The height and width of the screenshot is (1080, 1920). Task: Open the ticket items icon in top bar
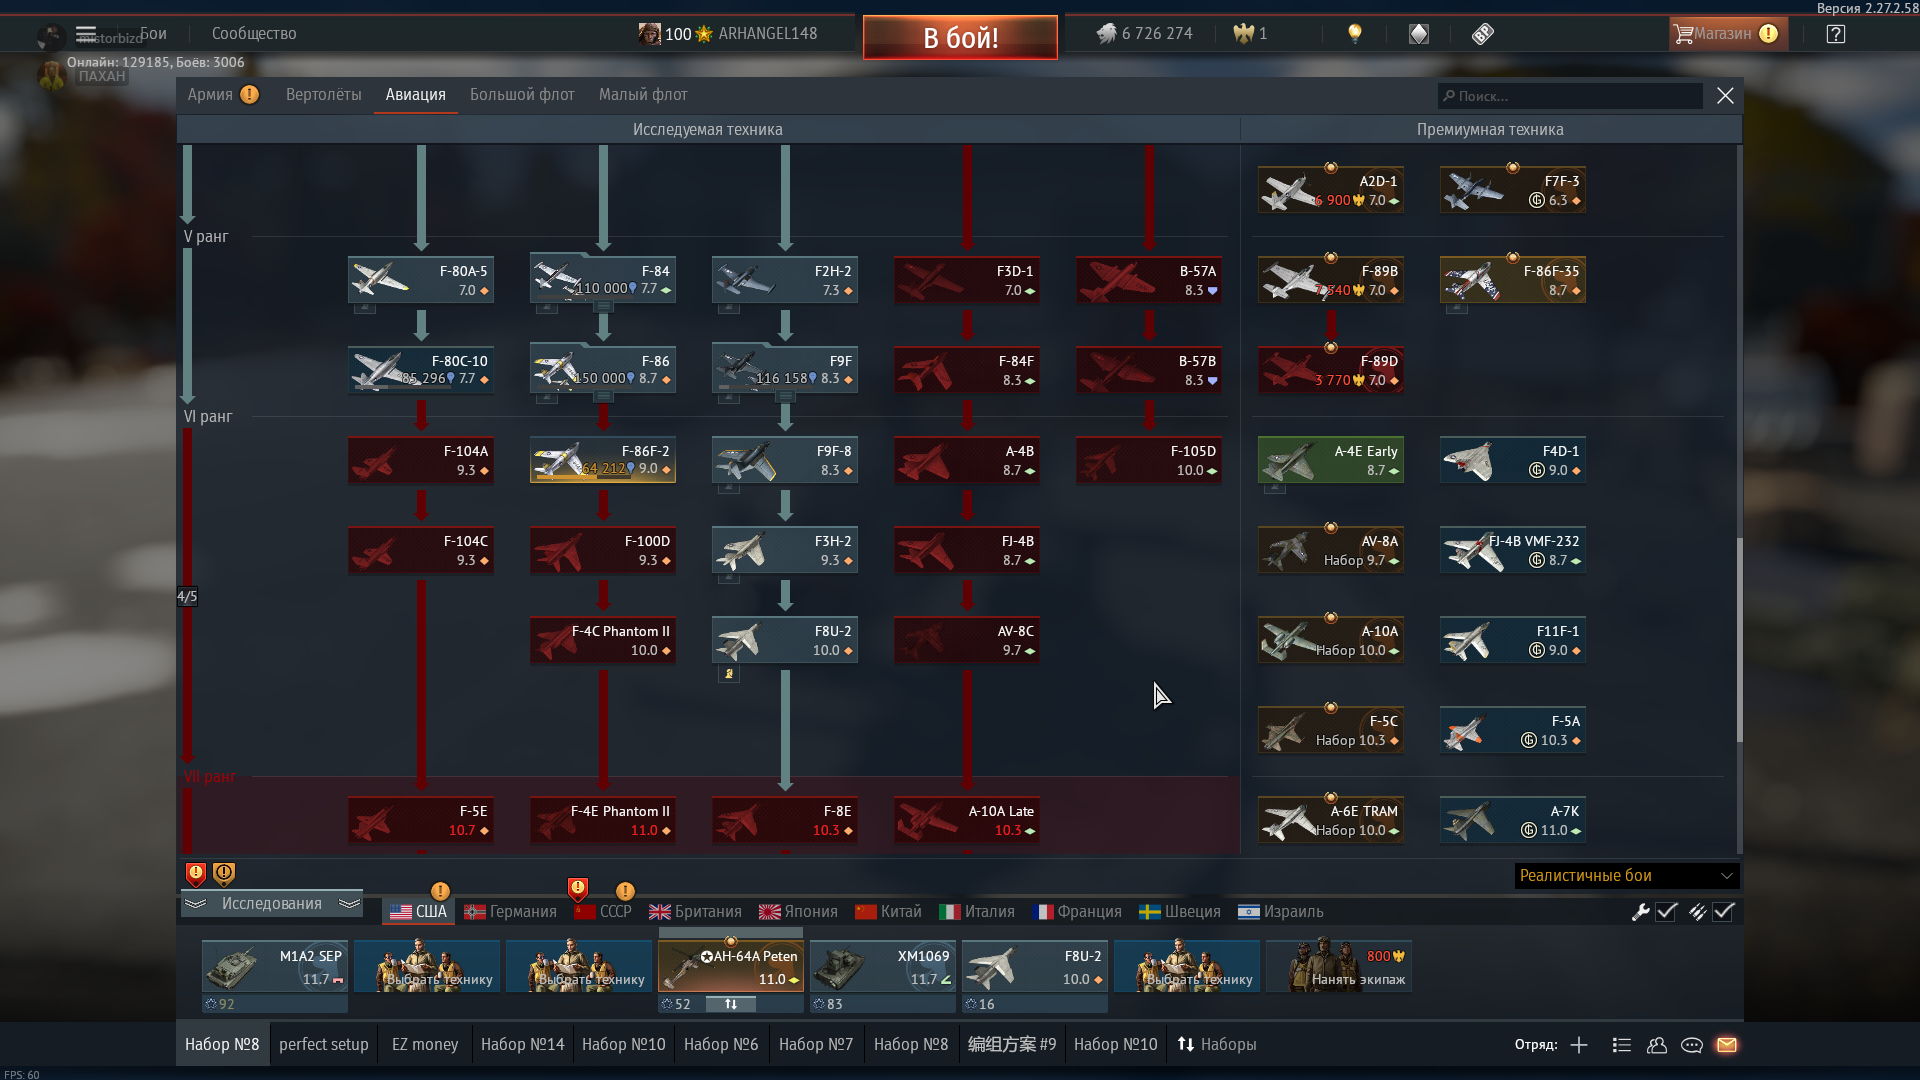(x=1483, y=33)
